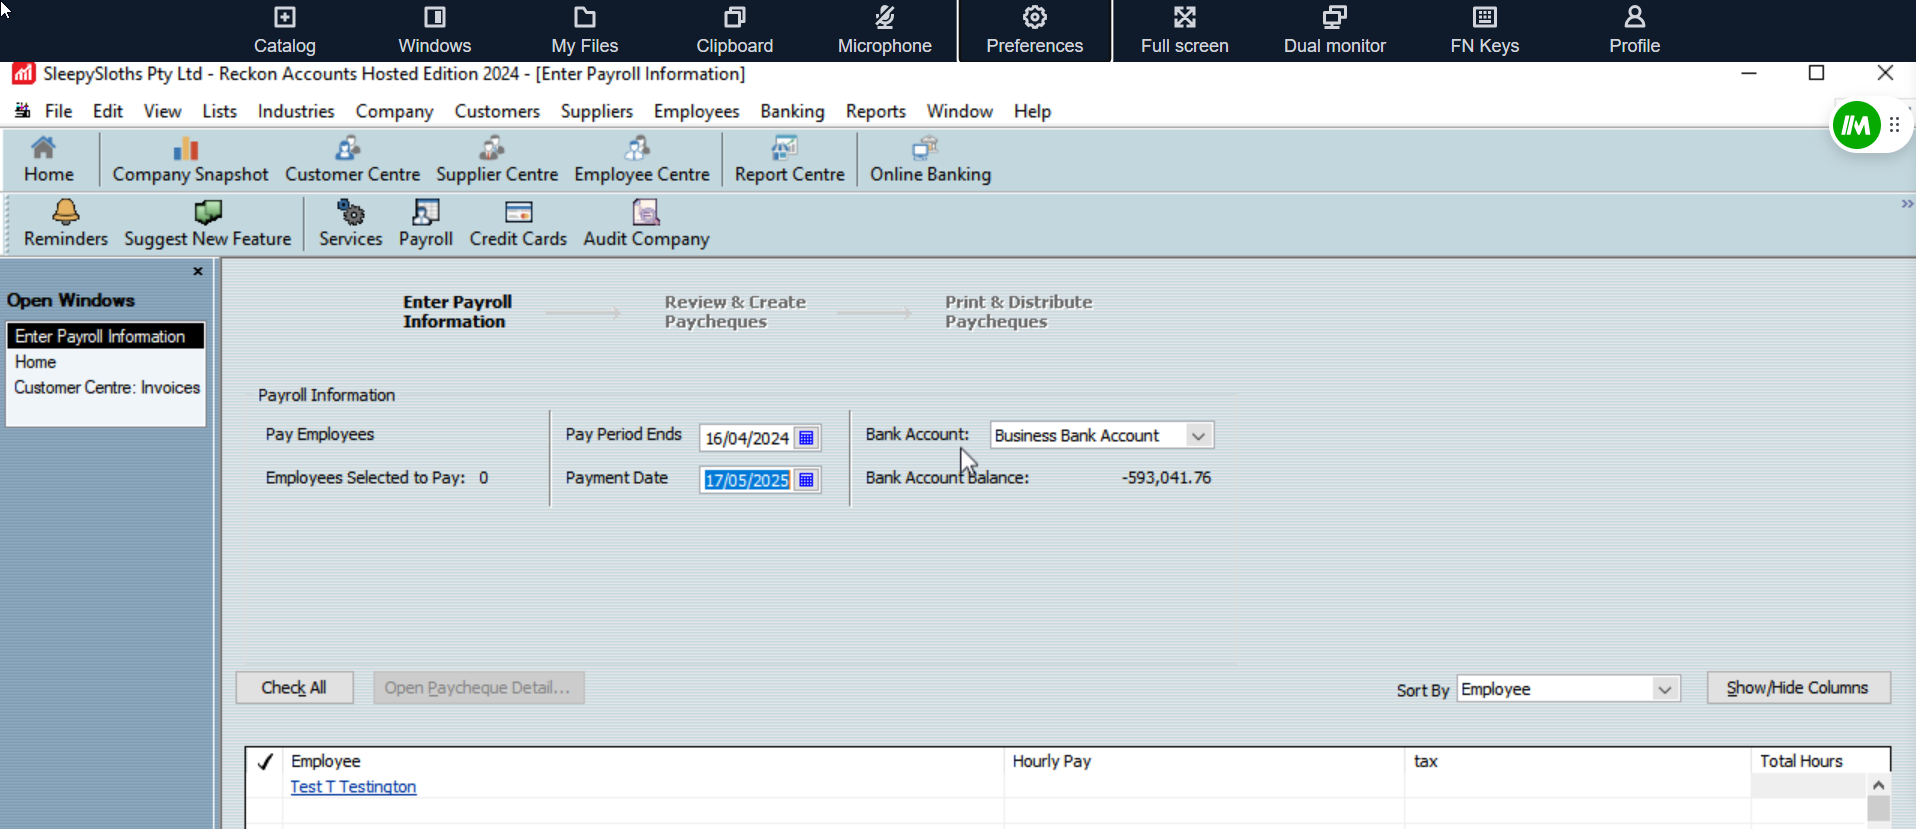Expand the icon bar overflow chevron

(1906, 204)
